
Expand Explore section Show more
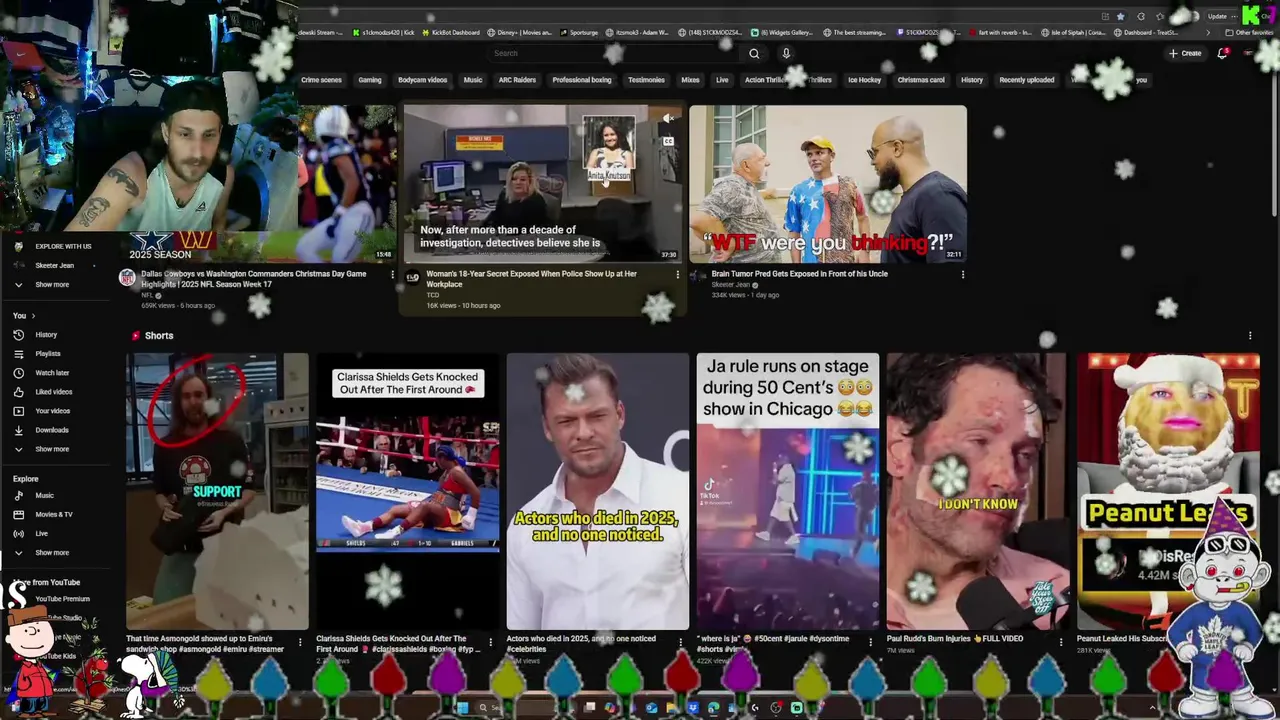(52, 553)
